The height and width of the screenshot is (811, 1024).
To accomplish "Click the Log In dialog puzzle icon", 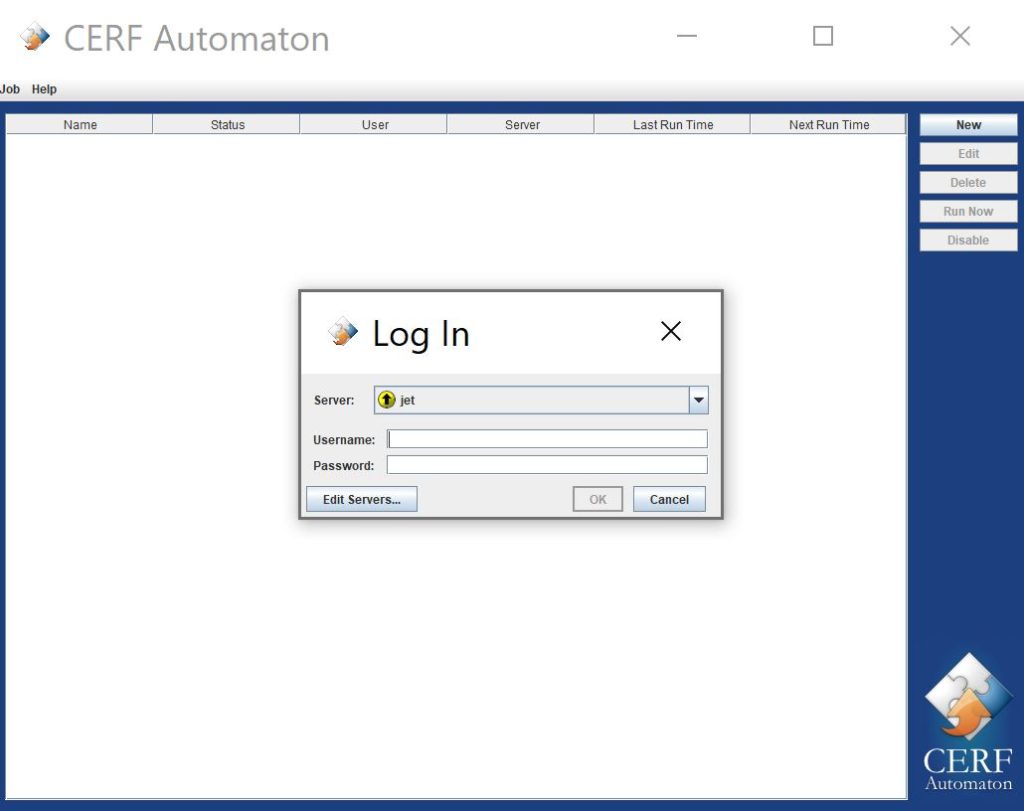I will (343, 332).
